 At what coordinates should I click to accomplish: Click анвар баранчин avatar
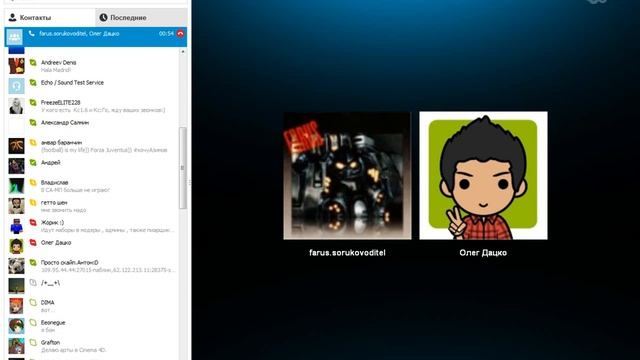16,146
